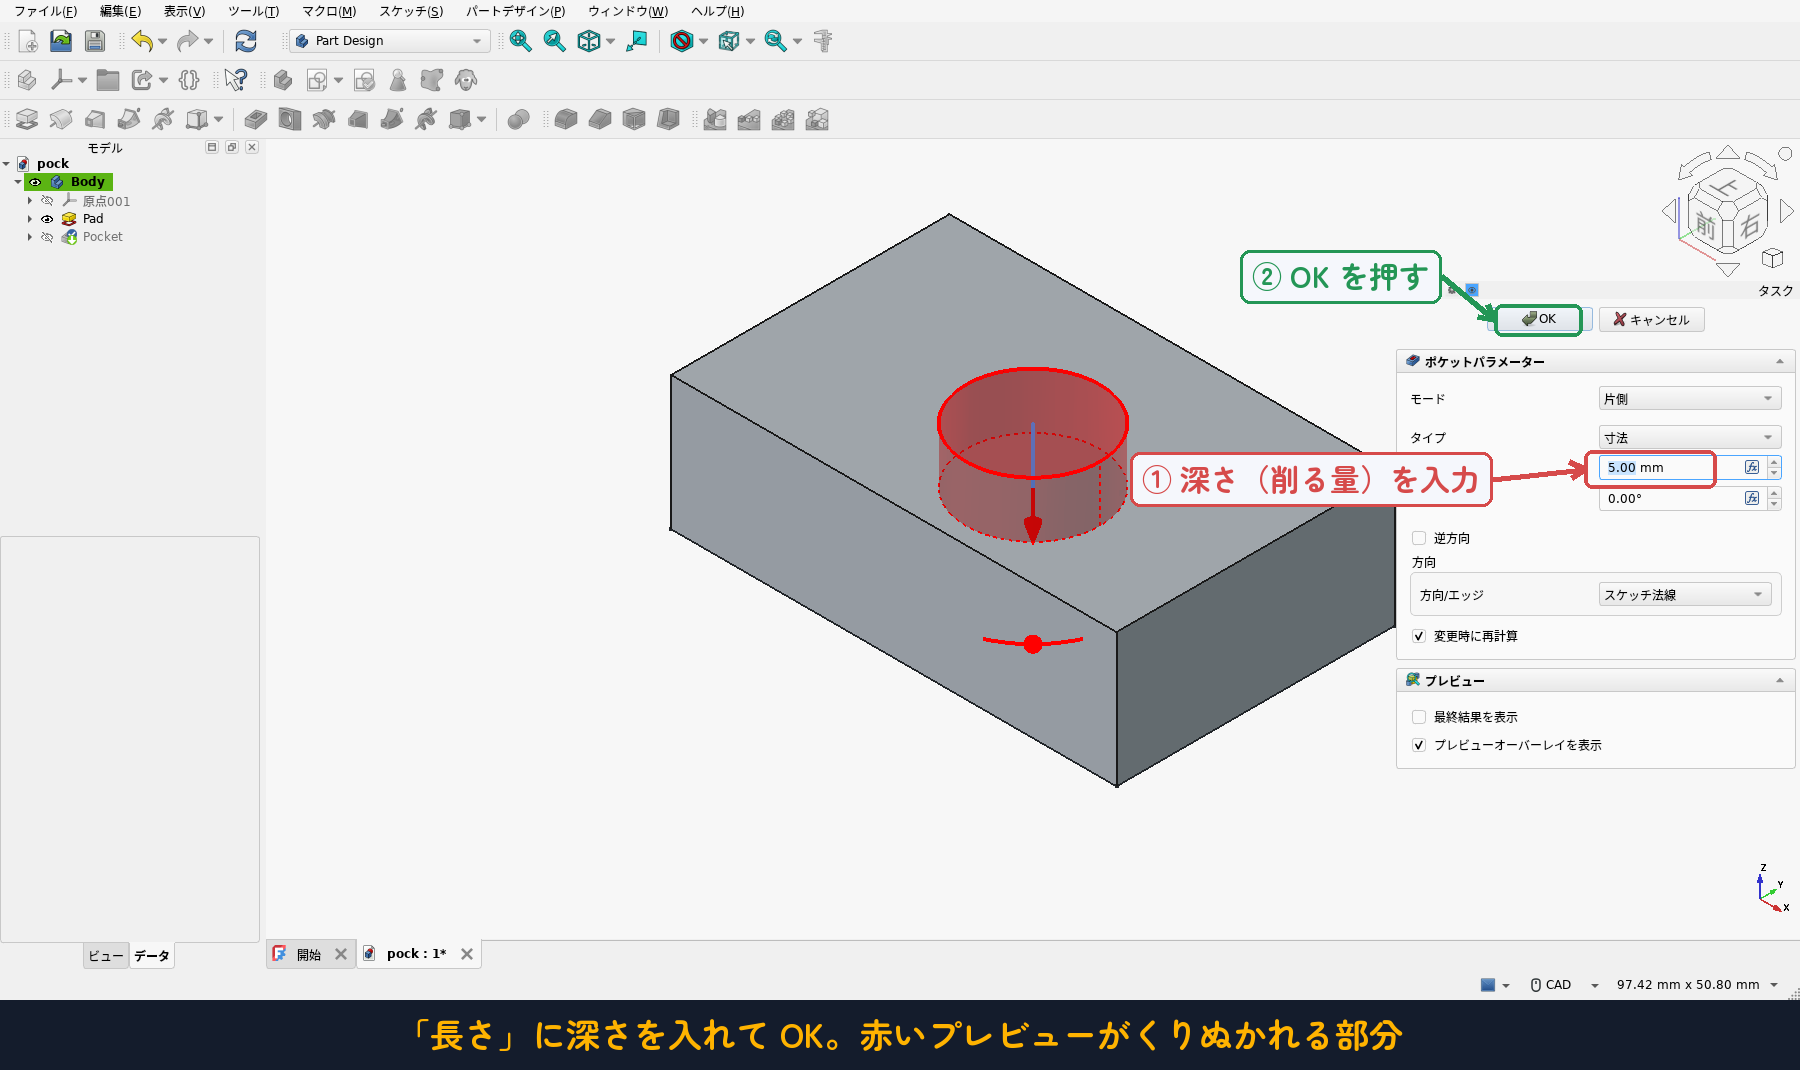The width and height of the screenshot is (1800, 1070).
Task: Click the Hole tool icon
Action: pyautogui.click(x=290, y=120)
